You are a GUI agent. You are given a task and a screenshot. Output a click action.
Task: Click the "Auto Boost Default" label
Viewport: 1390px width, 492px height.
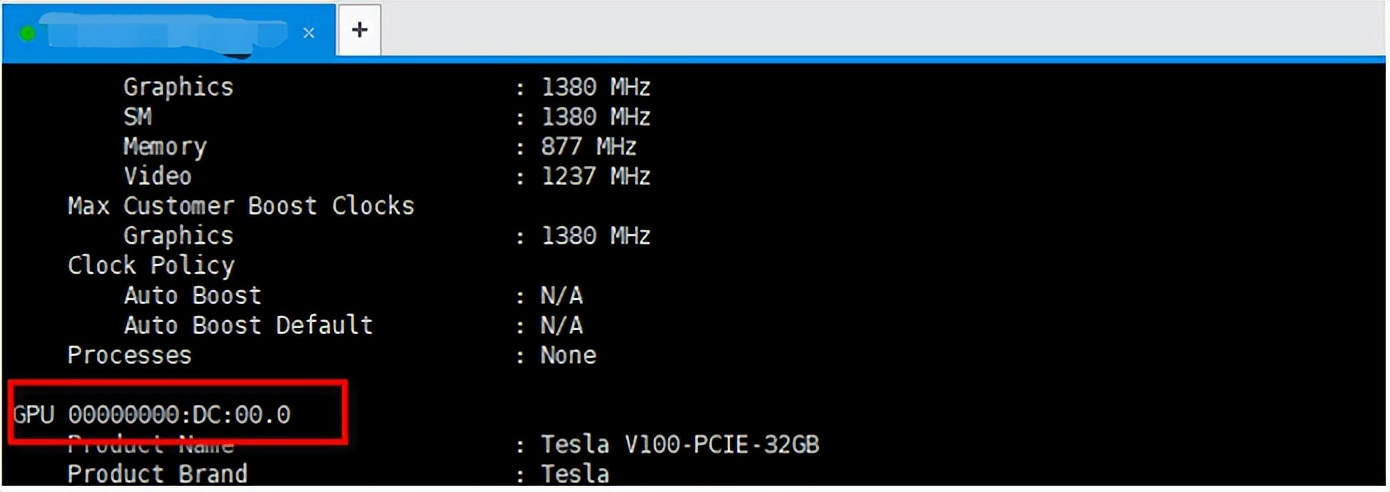248,326
